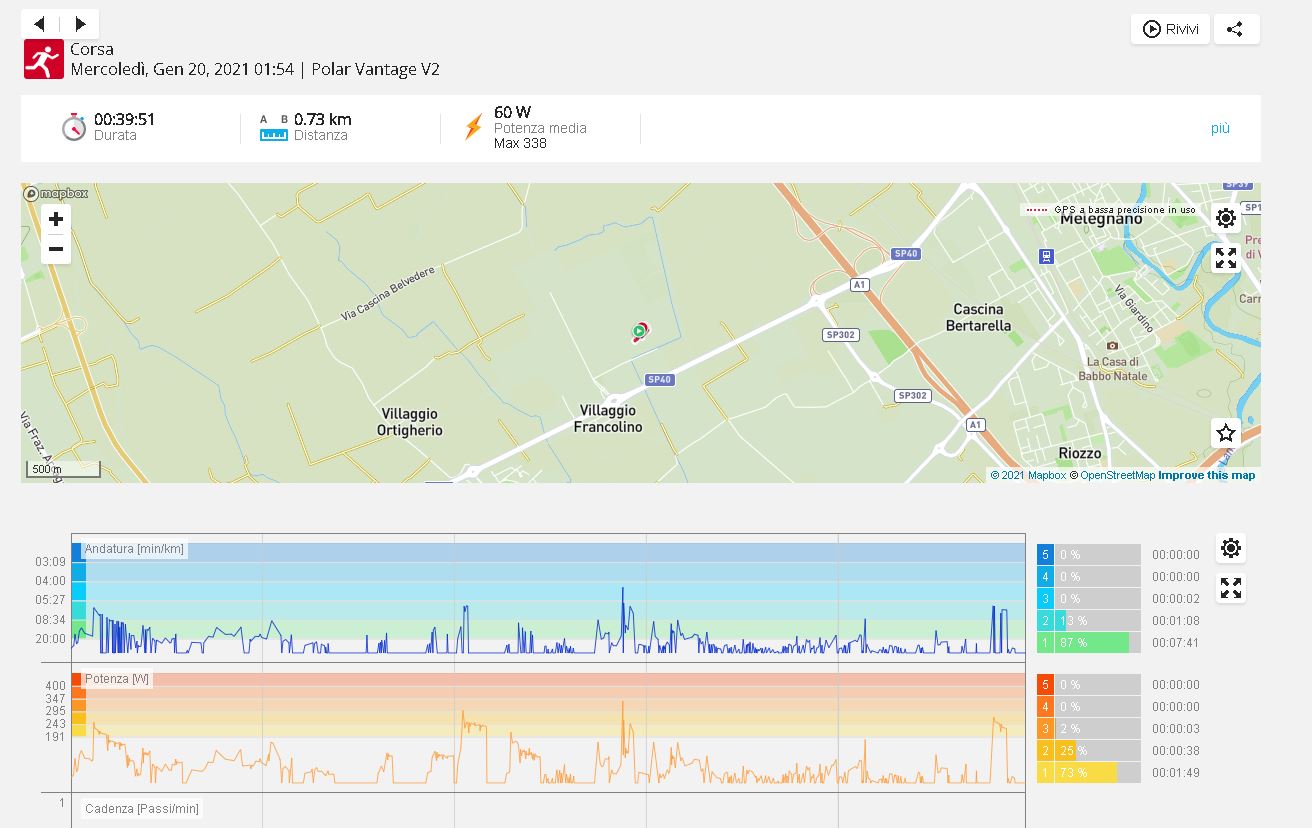This screenshot has width=1312, height=828.
Task: Click the star favorite icon on map
Action: pos(1226,433)
